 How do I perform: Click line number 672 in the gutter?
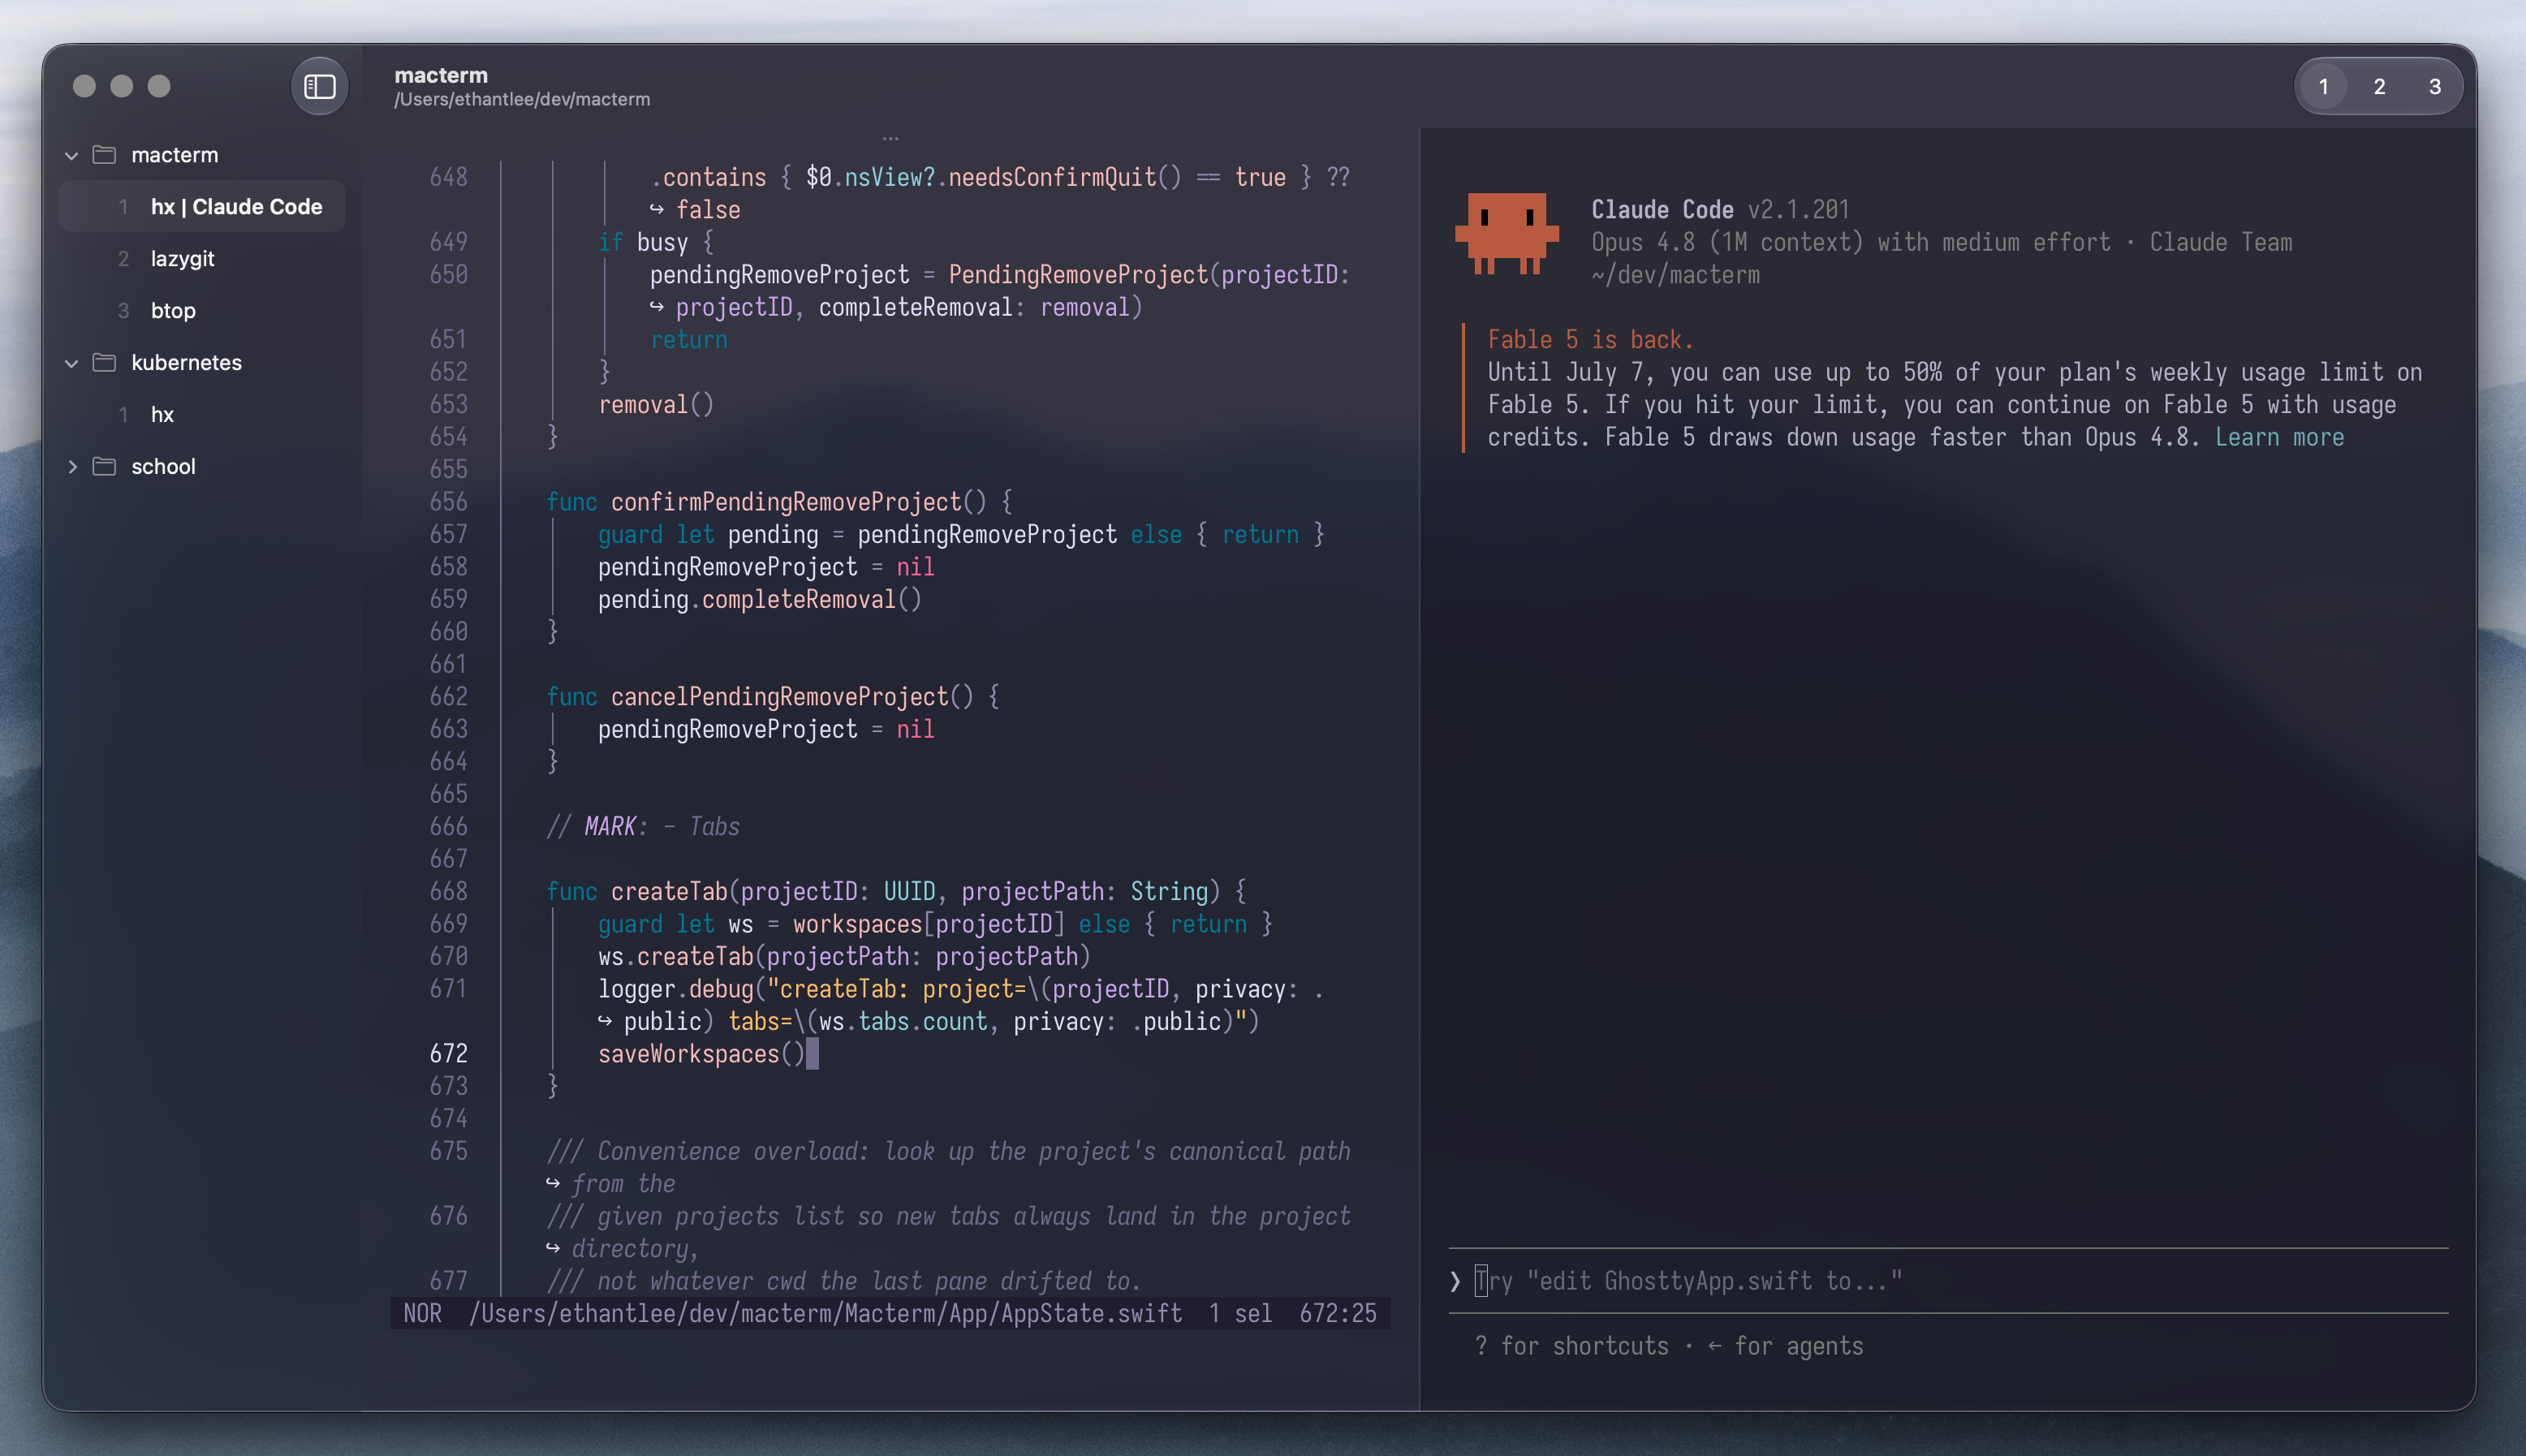click(448, 1054)
